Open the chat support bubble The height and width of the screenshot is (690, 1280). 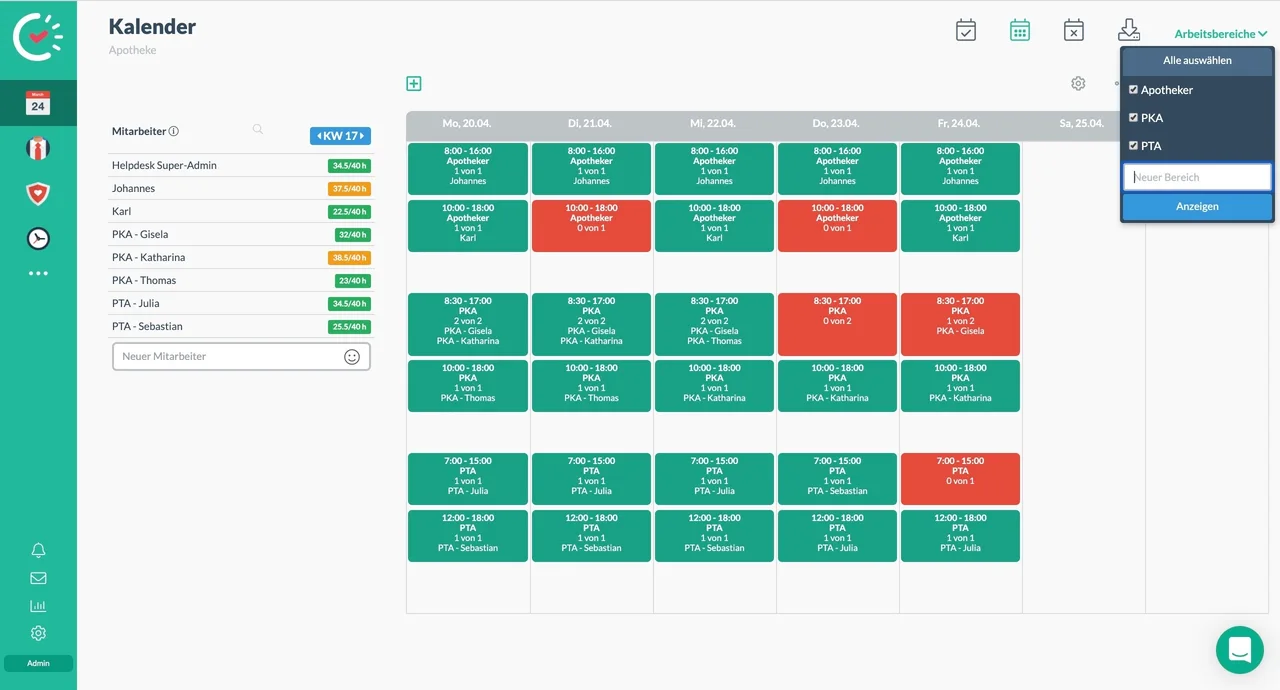coord(1239,650)
